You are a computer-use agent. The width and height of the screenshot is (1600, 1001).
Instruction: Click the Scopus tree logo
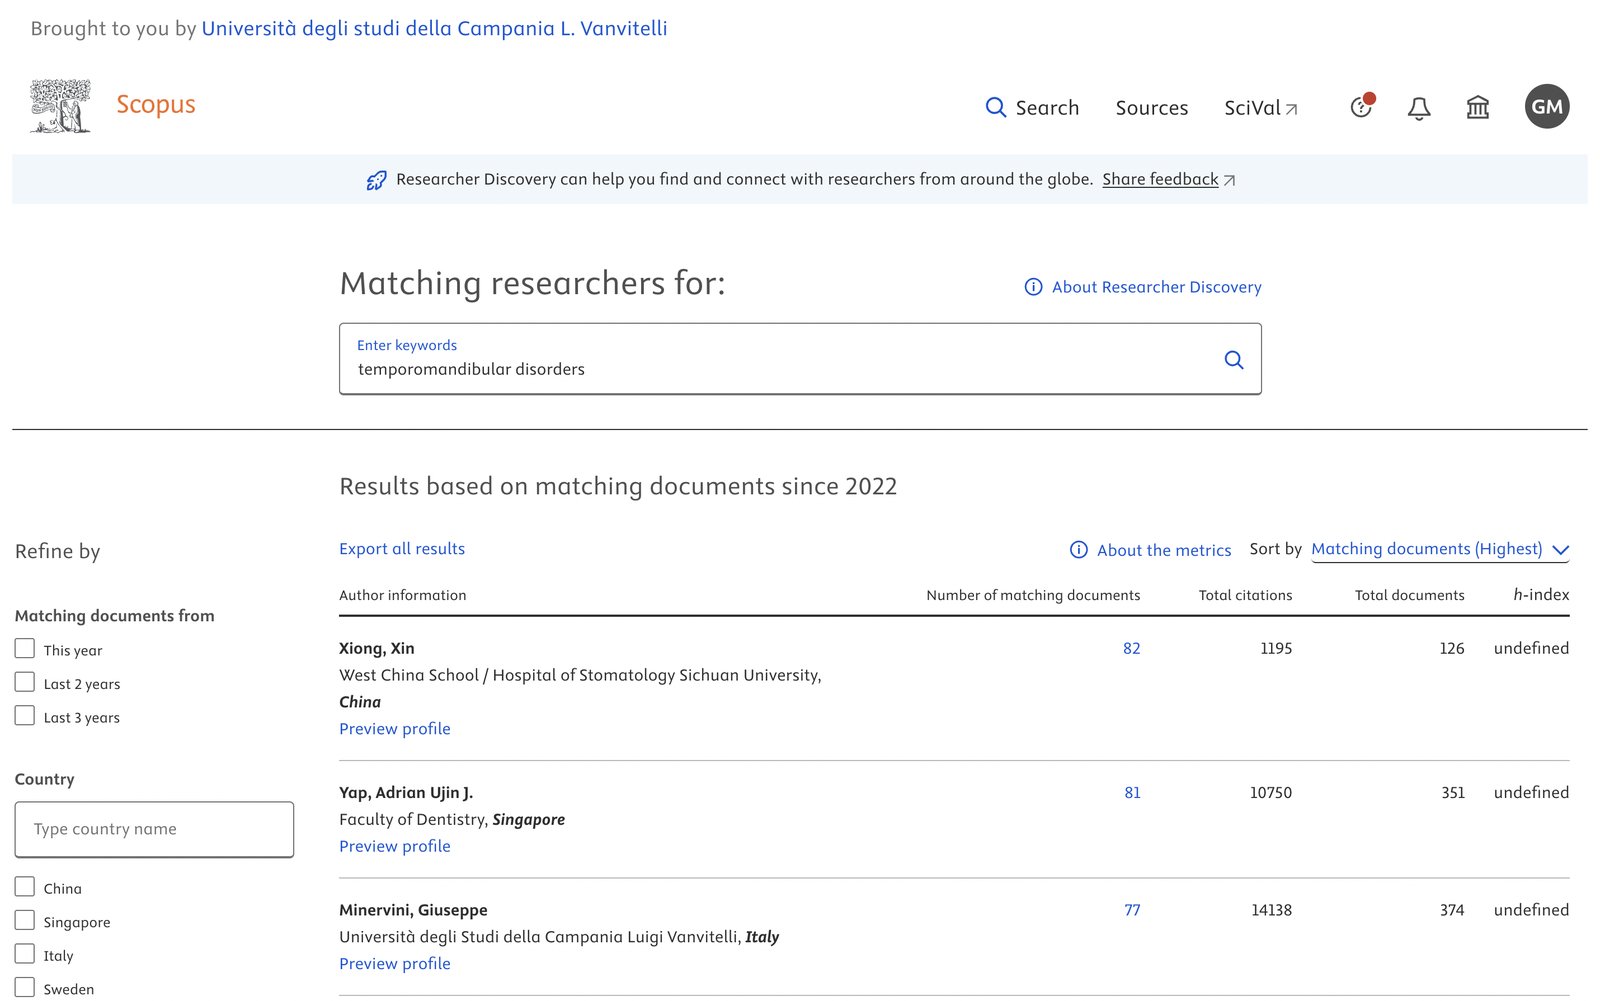(61, 106)
